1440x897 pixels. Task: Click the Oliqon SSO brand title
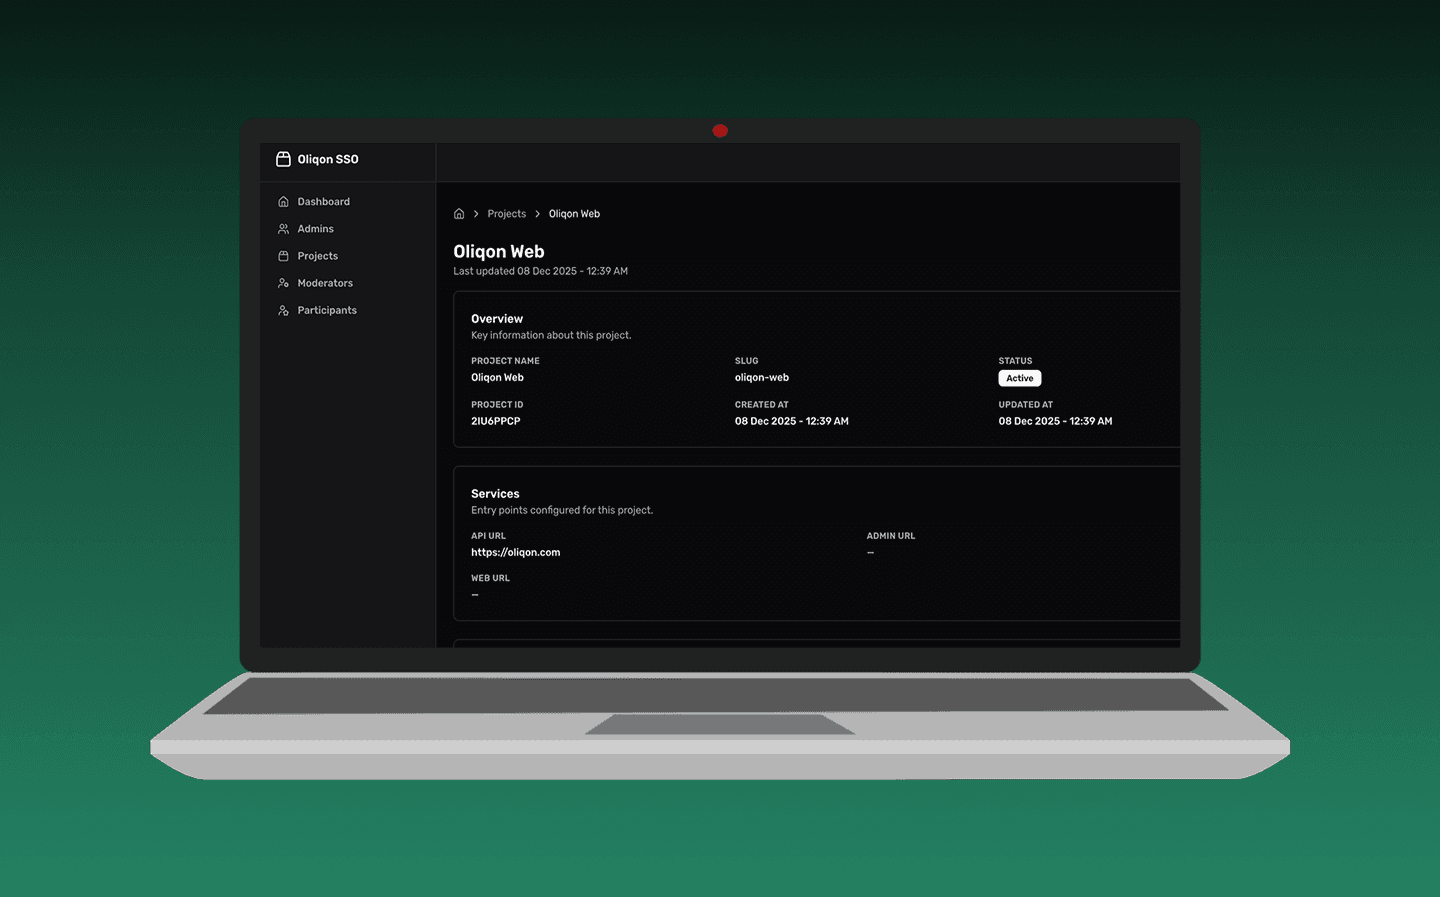coord(328,159)
